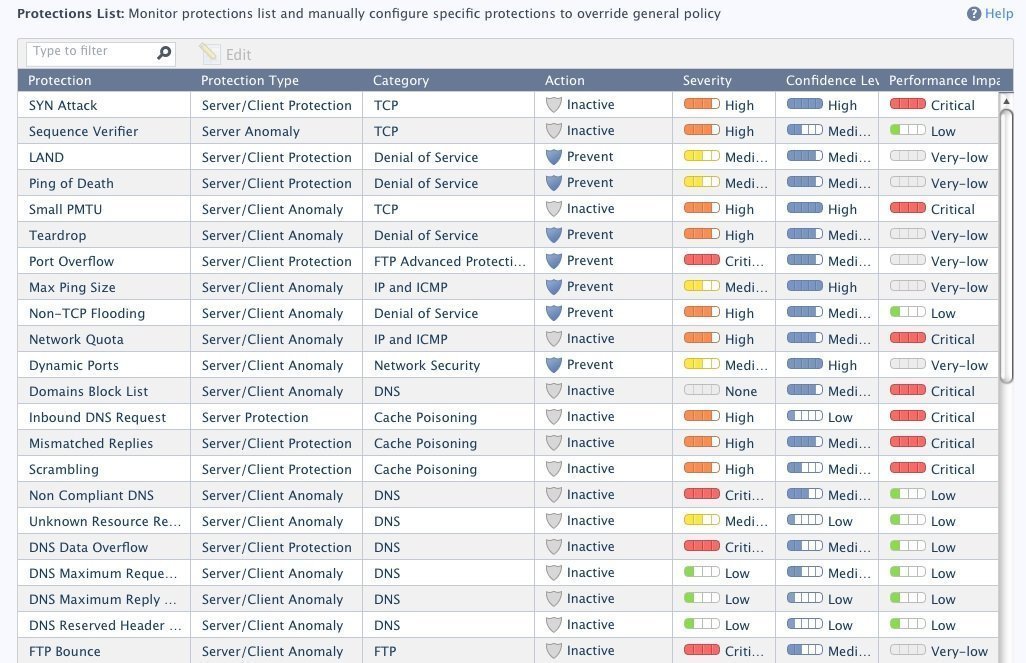This screenshot has width=1026, height=663.
Task: Click the Prevent shield icon for LAND
Action: click(x=554, y=157)
